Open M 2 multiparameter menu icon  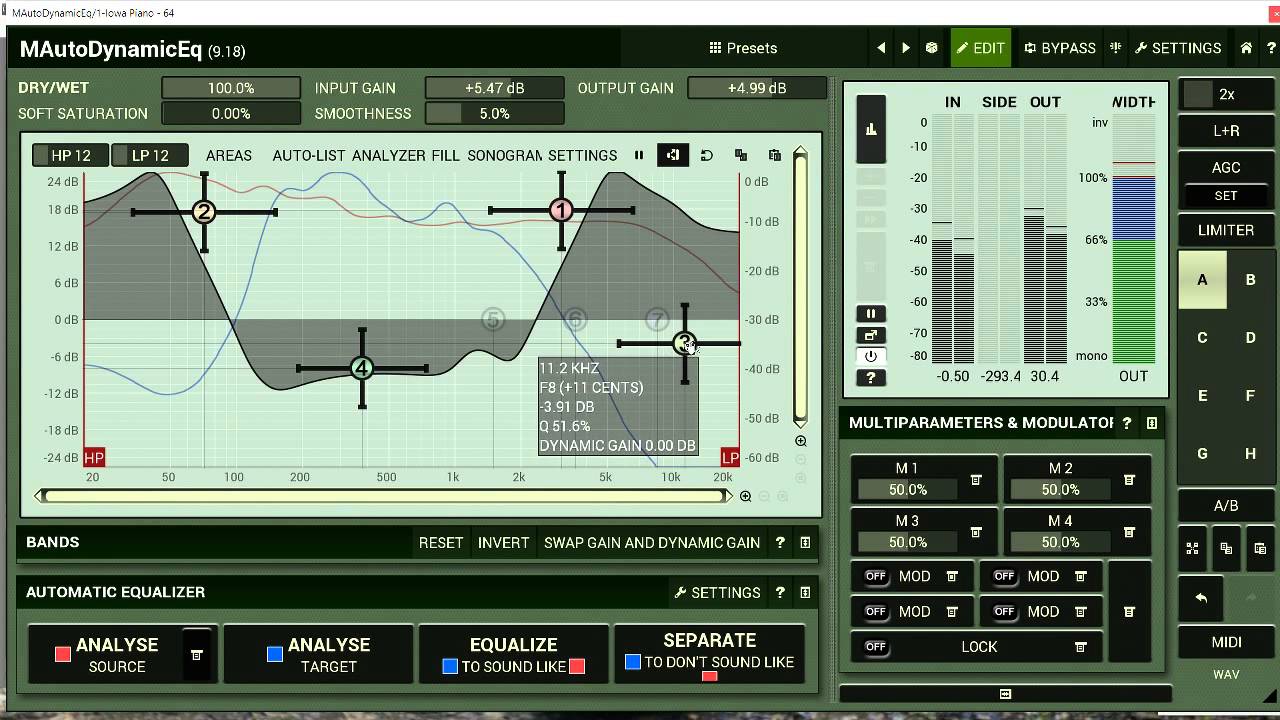coord(1129,480)
